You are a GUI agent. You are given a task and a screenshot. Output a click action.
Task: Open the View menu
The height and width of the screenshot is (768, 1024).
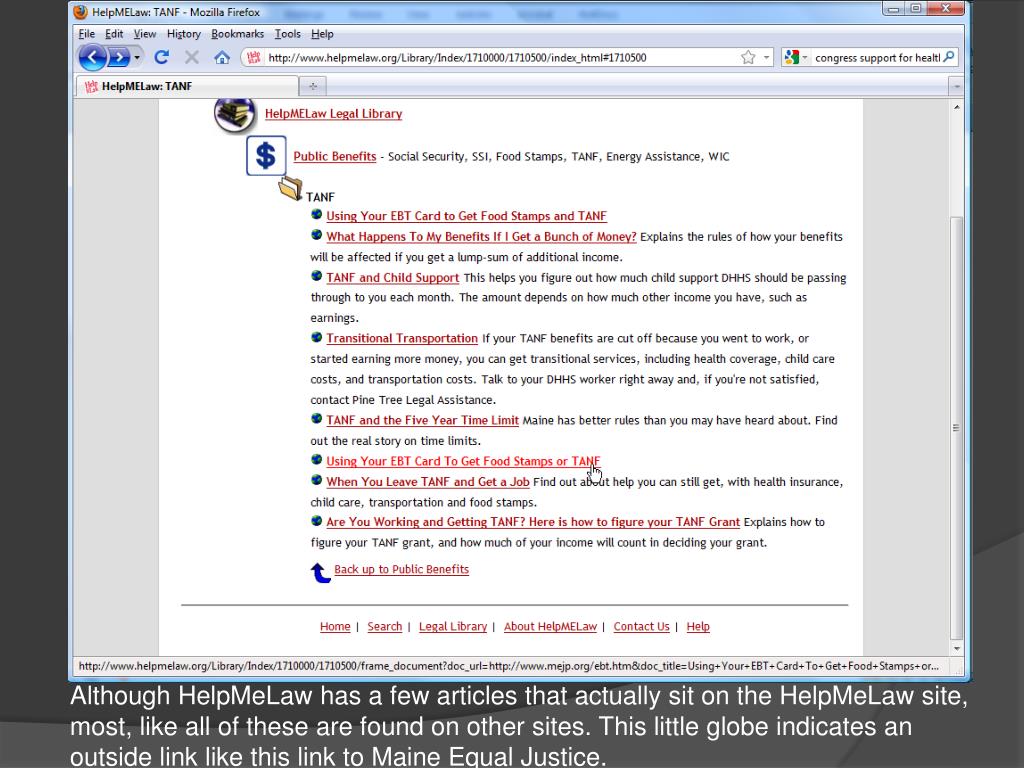coord(145,34)
